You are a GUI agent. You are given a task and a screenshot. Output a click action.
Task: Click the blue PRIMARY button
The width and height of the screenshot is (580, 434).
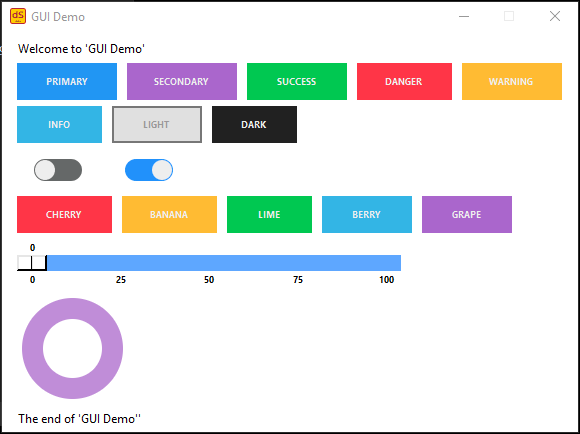coord(67,81)
